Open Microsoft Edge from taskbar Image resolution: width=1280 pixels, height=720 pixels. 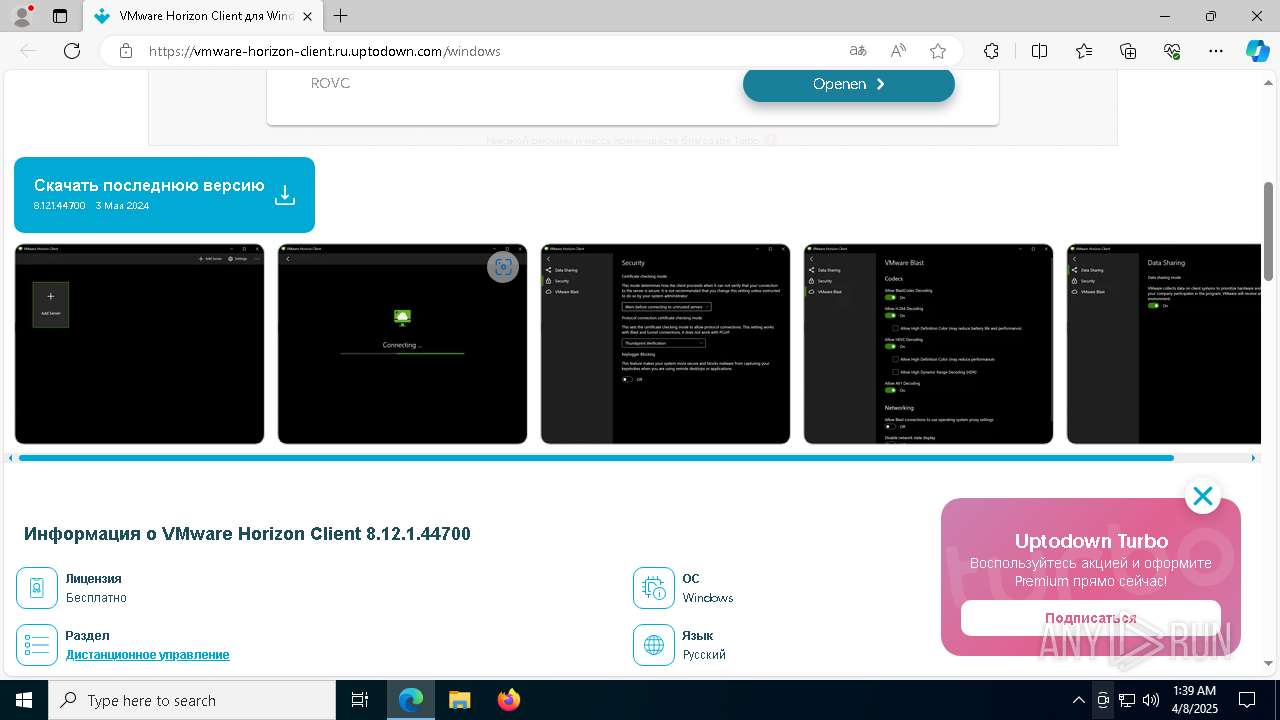pyautogui.click(x=411, y=700)
